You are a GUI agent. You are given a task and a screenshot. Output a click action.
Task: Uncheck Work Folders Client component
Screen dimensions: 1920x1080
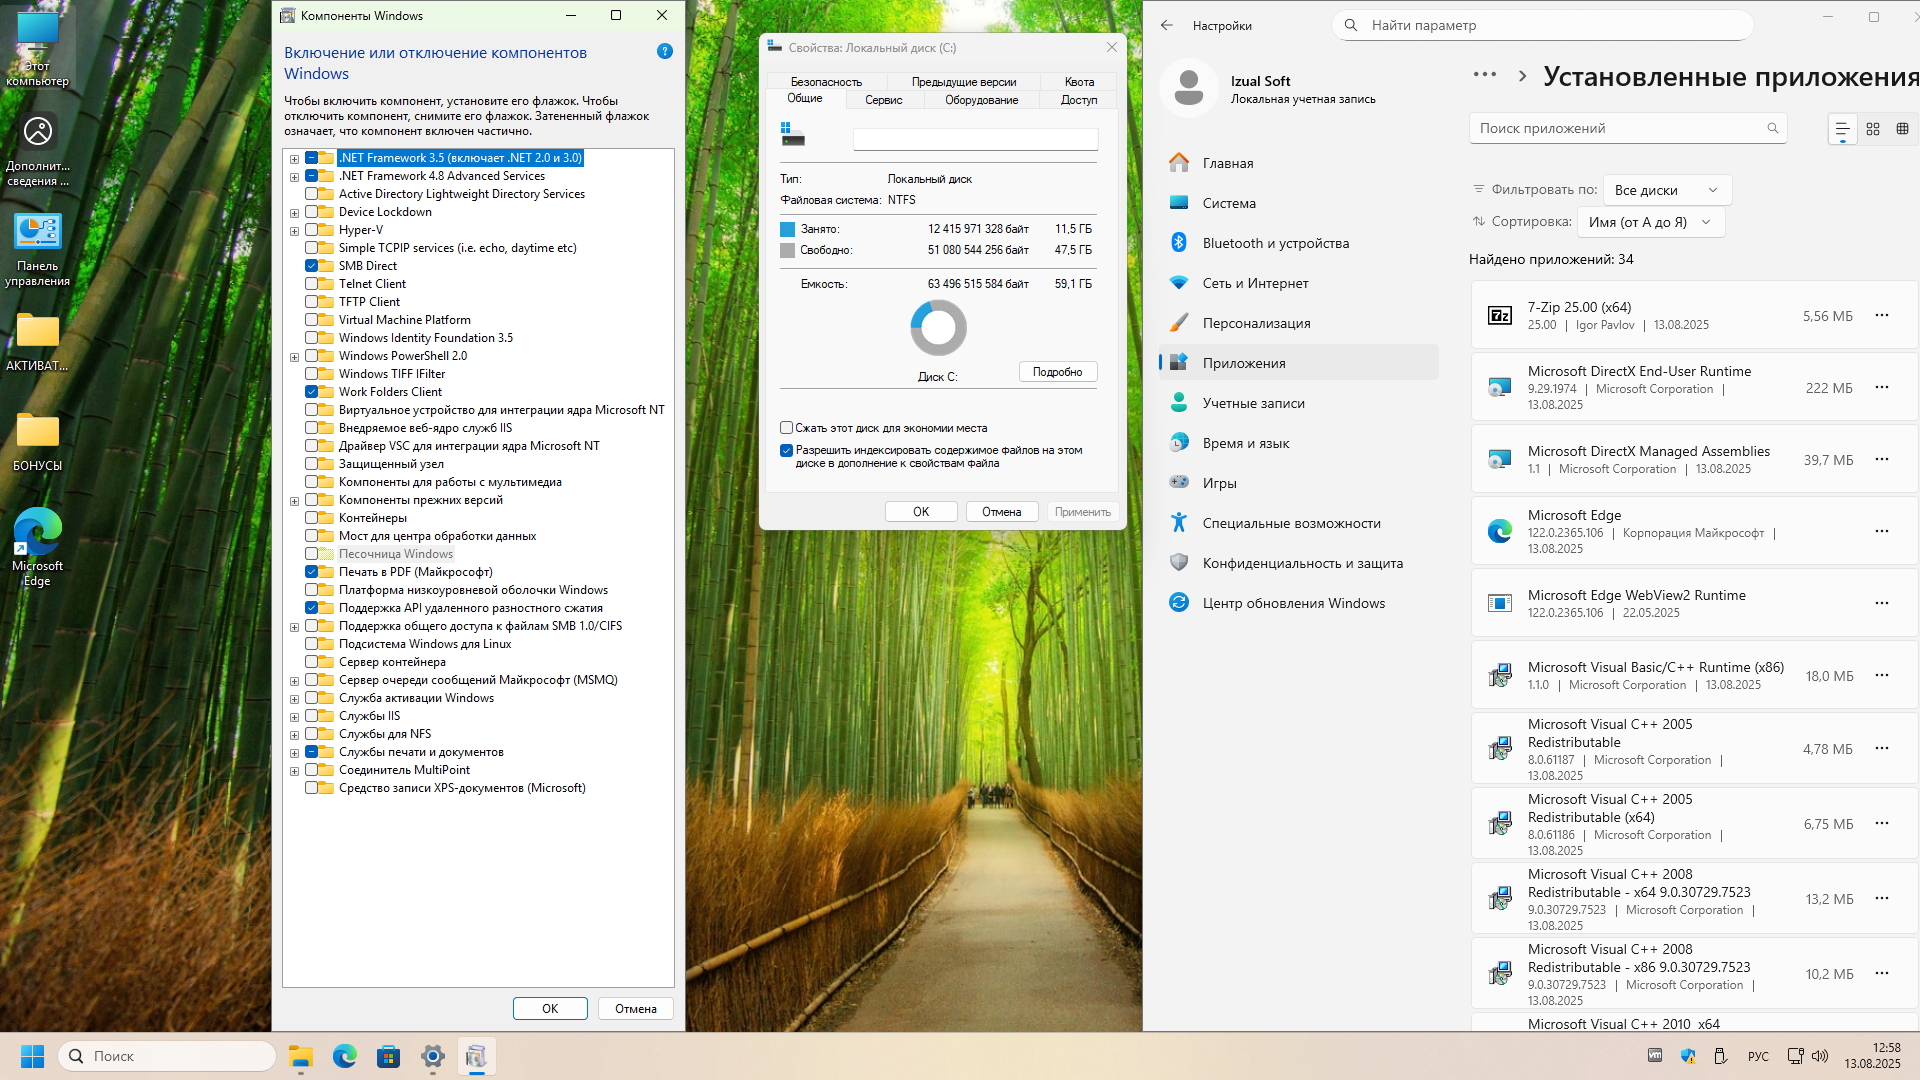(311, 392)
